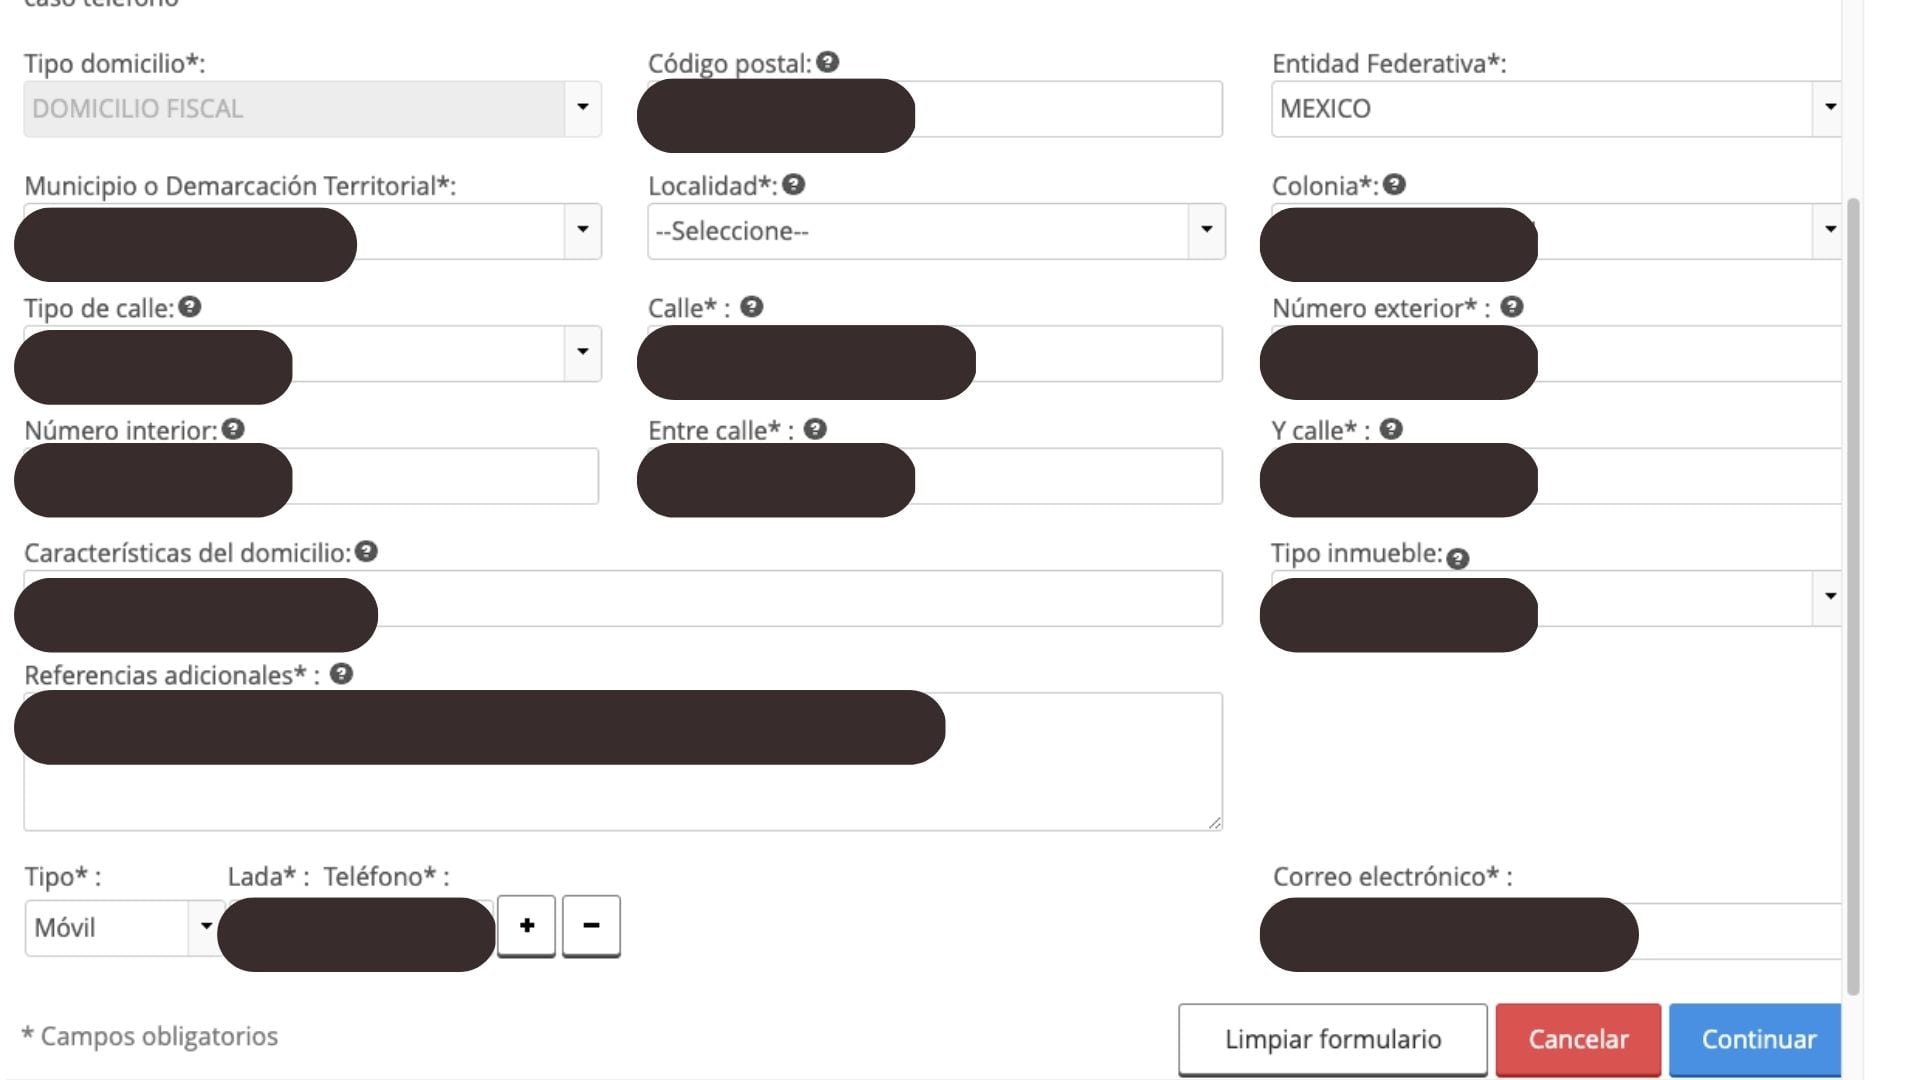Expand the Entidad Federativa dropdown
The image size is (1920, 1080).
coord(1829,108)
